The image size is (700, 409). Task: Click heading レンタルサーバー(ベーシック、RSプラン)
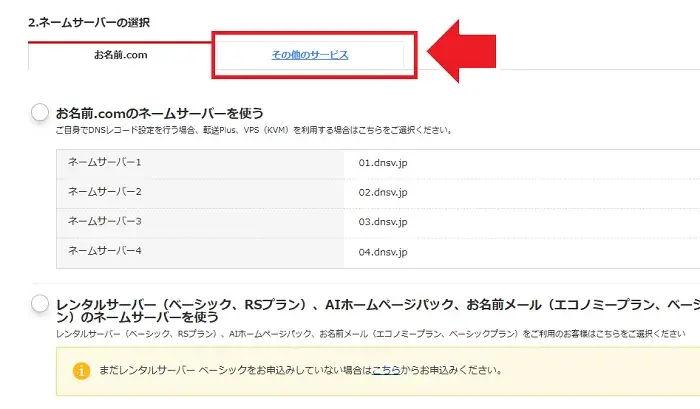point(378,310)
